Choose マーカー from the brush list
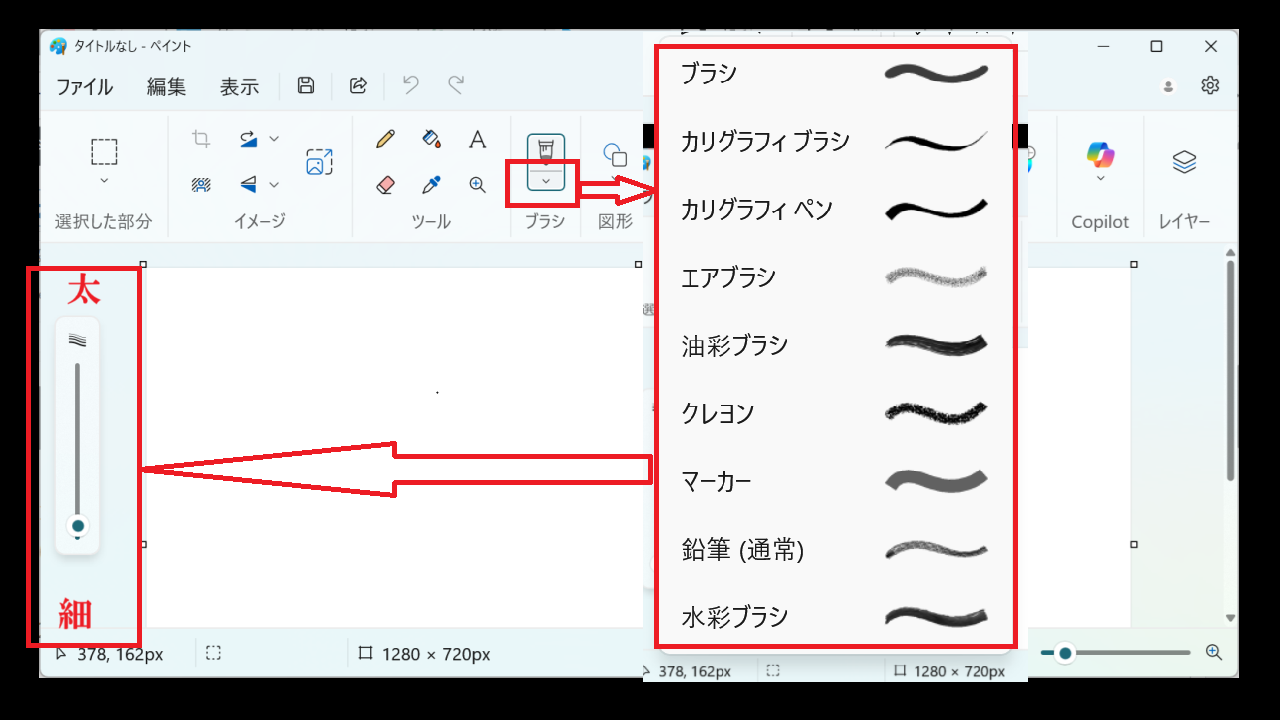The height and width of the screenshot is (720, 1280). 835,481
